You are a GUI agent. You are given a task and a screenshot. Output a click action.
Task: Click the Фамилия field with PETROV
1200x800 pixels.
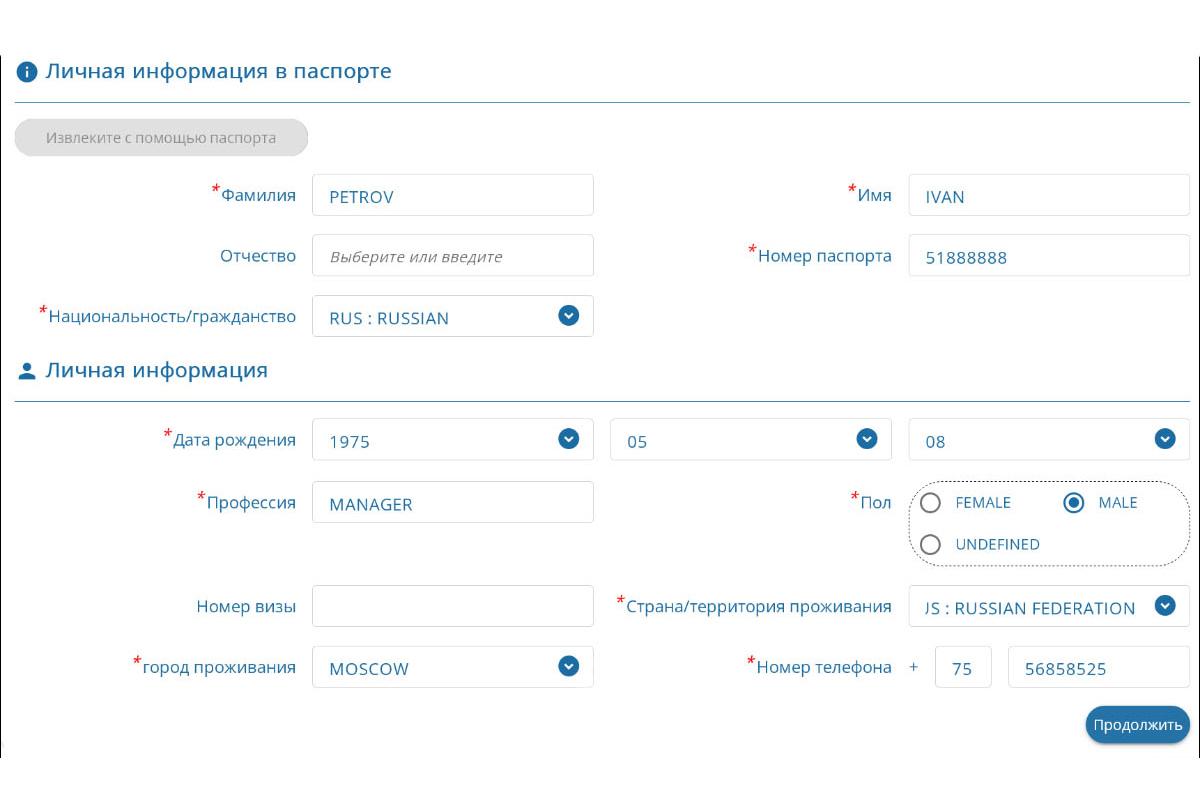tap(453, 195)
